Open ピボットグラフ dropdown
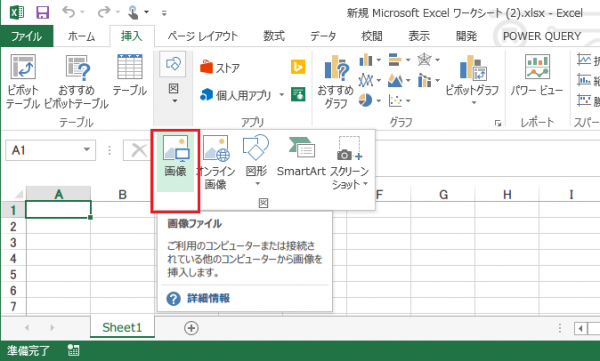This screenshot has height=361, width=600. [473, 103]
